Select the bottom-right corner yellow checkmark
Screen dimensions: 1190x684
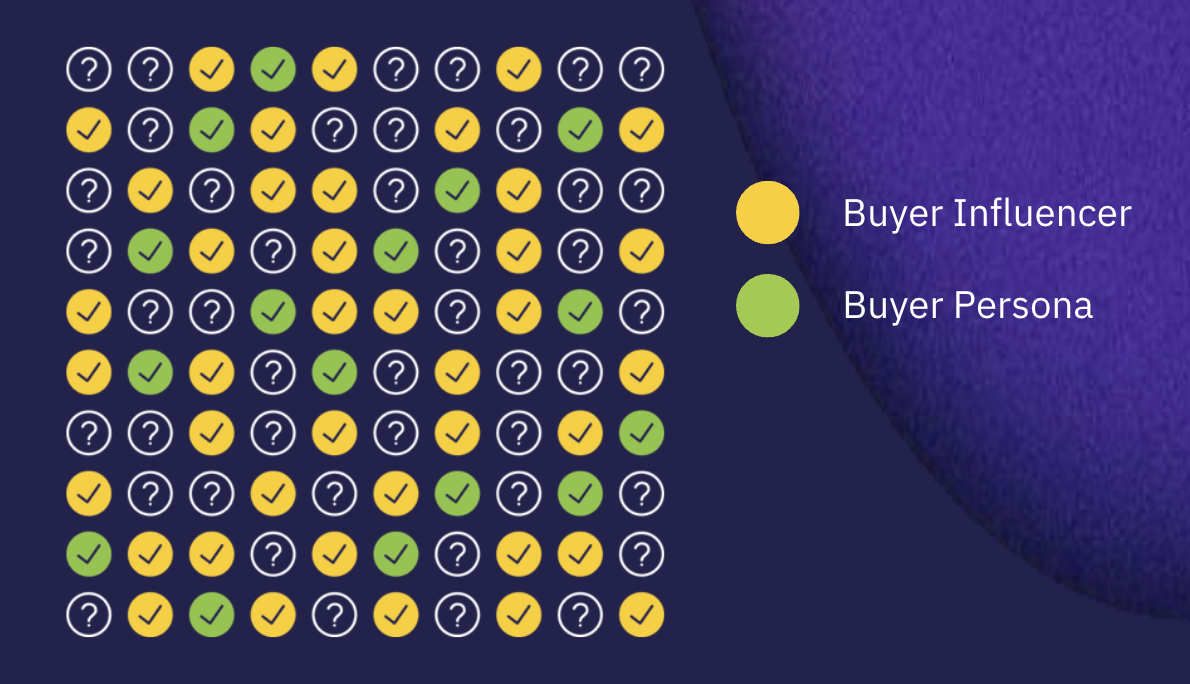pos(641,615)
